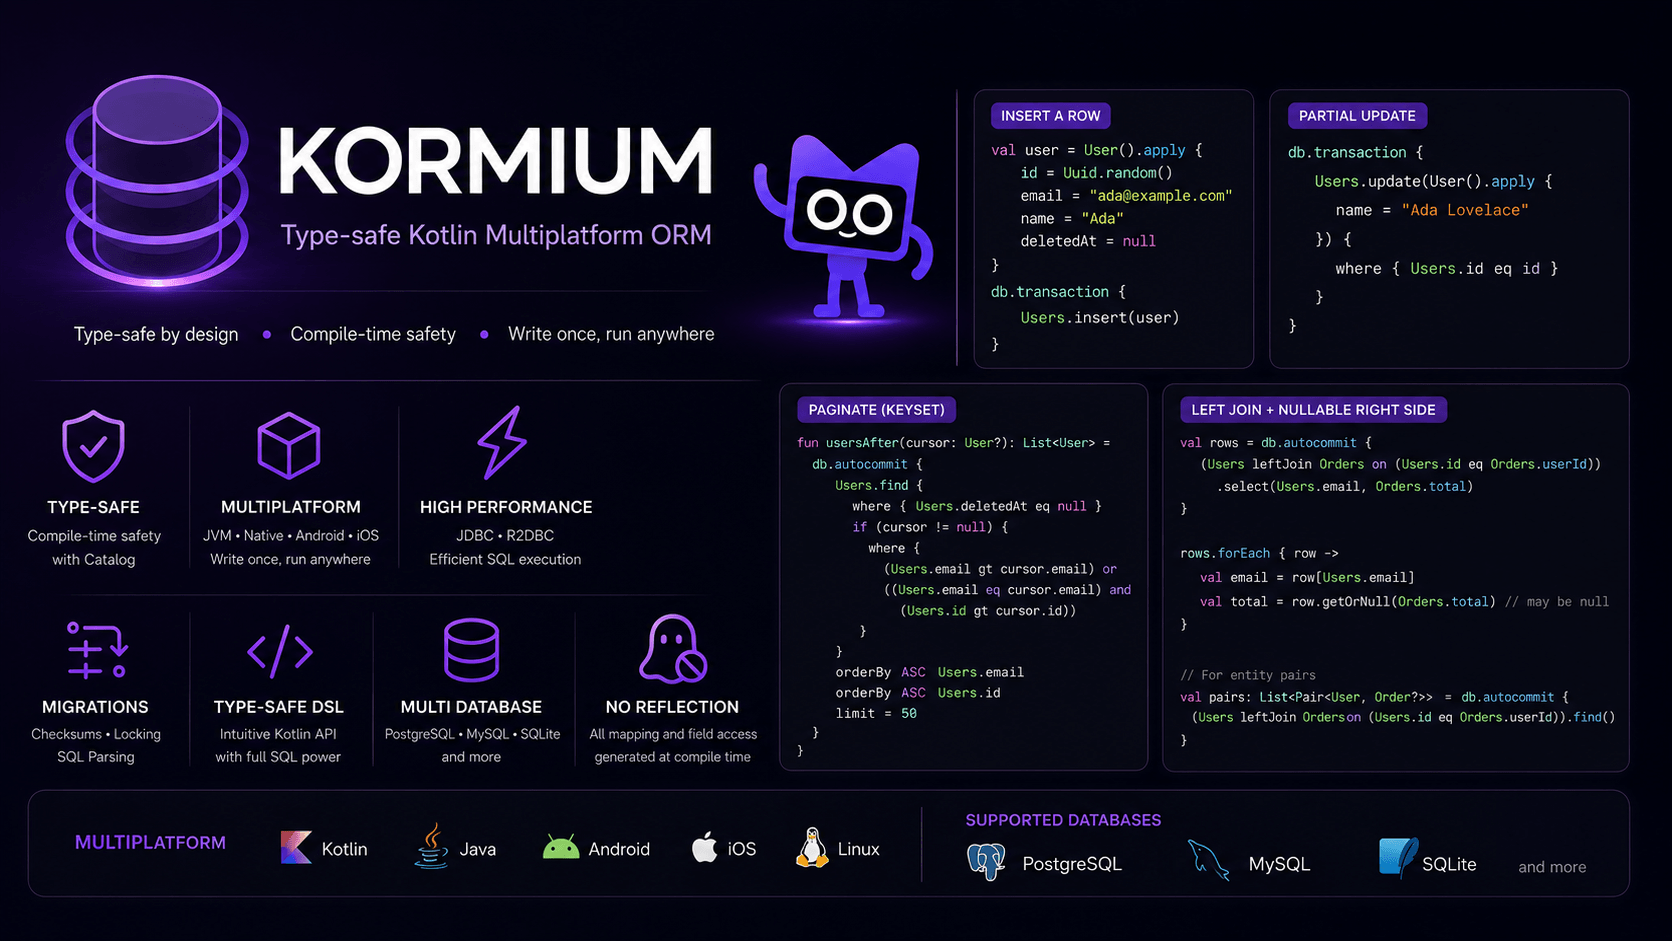Click the No Reflection ghost icon
Screen dimensions: 1672x941
pyautogui.click(x=673, y=649)
